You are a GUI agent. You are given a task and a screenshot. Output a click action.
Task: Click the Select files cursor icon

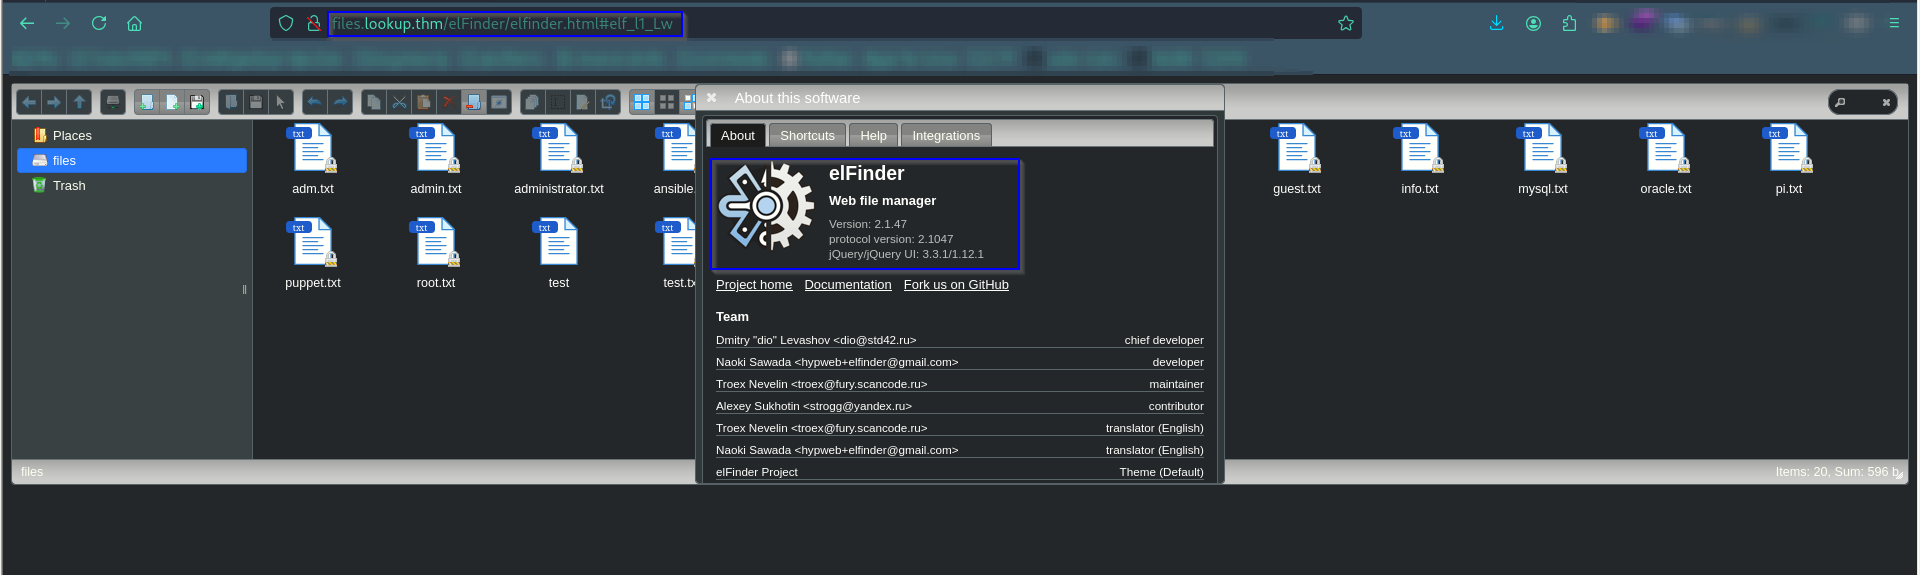tap(280, 102)
